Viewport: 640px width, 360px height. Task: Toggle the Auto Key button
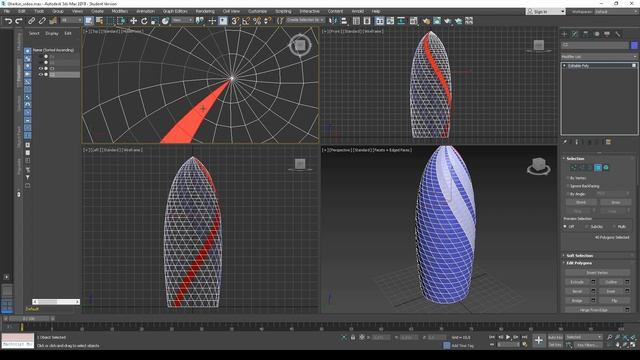coord(555,337)
